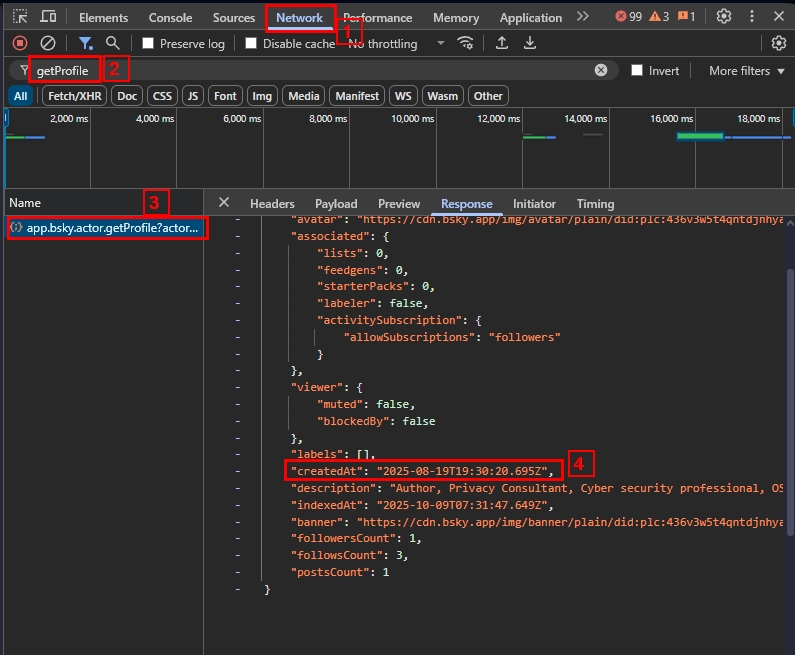The width and height of the screenshot is (795, 655).
Task: Stop recording network log
Action: 19,44
